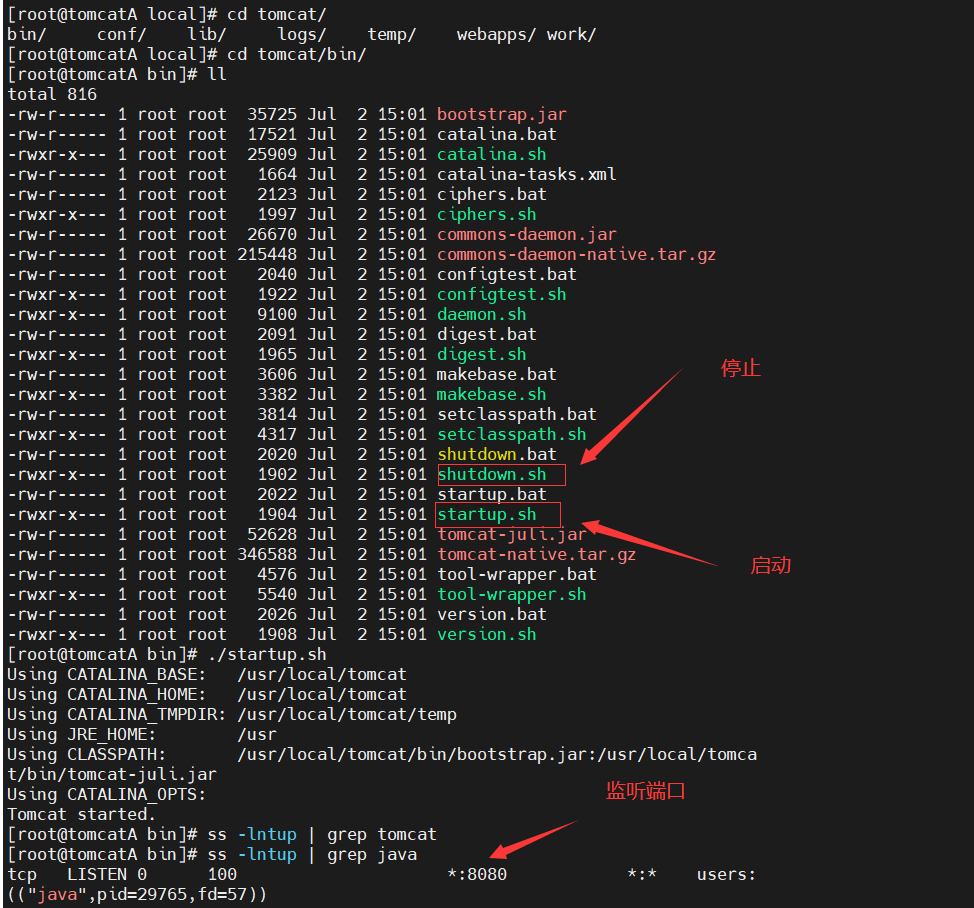Click the daemon.sh script name

pos(482,314)
